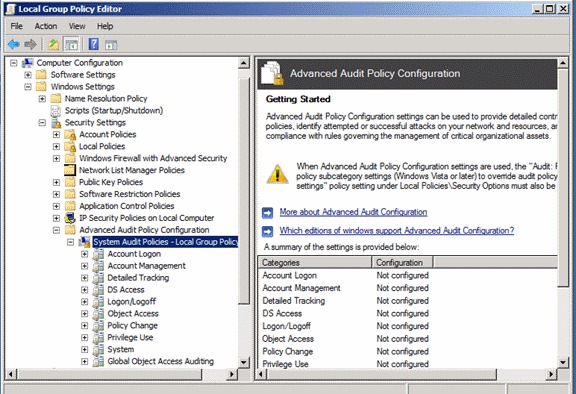Click the details pane scroll up arrow
This screenshot has width=576, height=394.
pyautogui.click(x=563, y=63)
